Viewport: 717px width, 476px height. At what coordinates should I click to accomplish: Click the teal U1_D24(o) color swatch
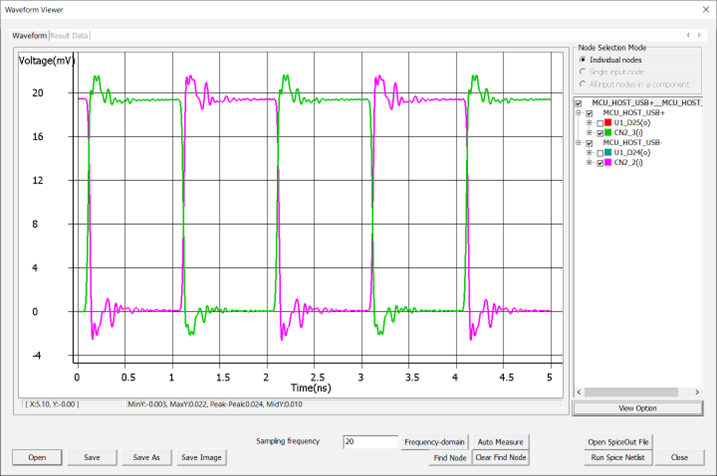click(610, 153)
